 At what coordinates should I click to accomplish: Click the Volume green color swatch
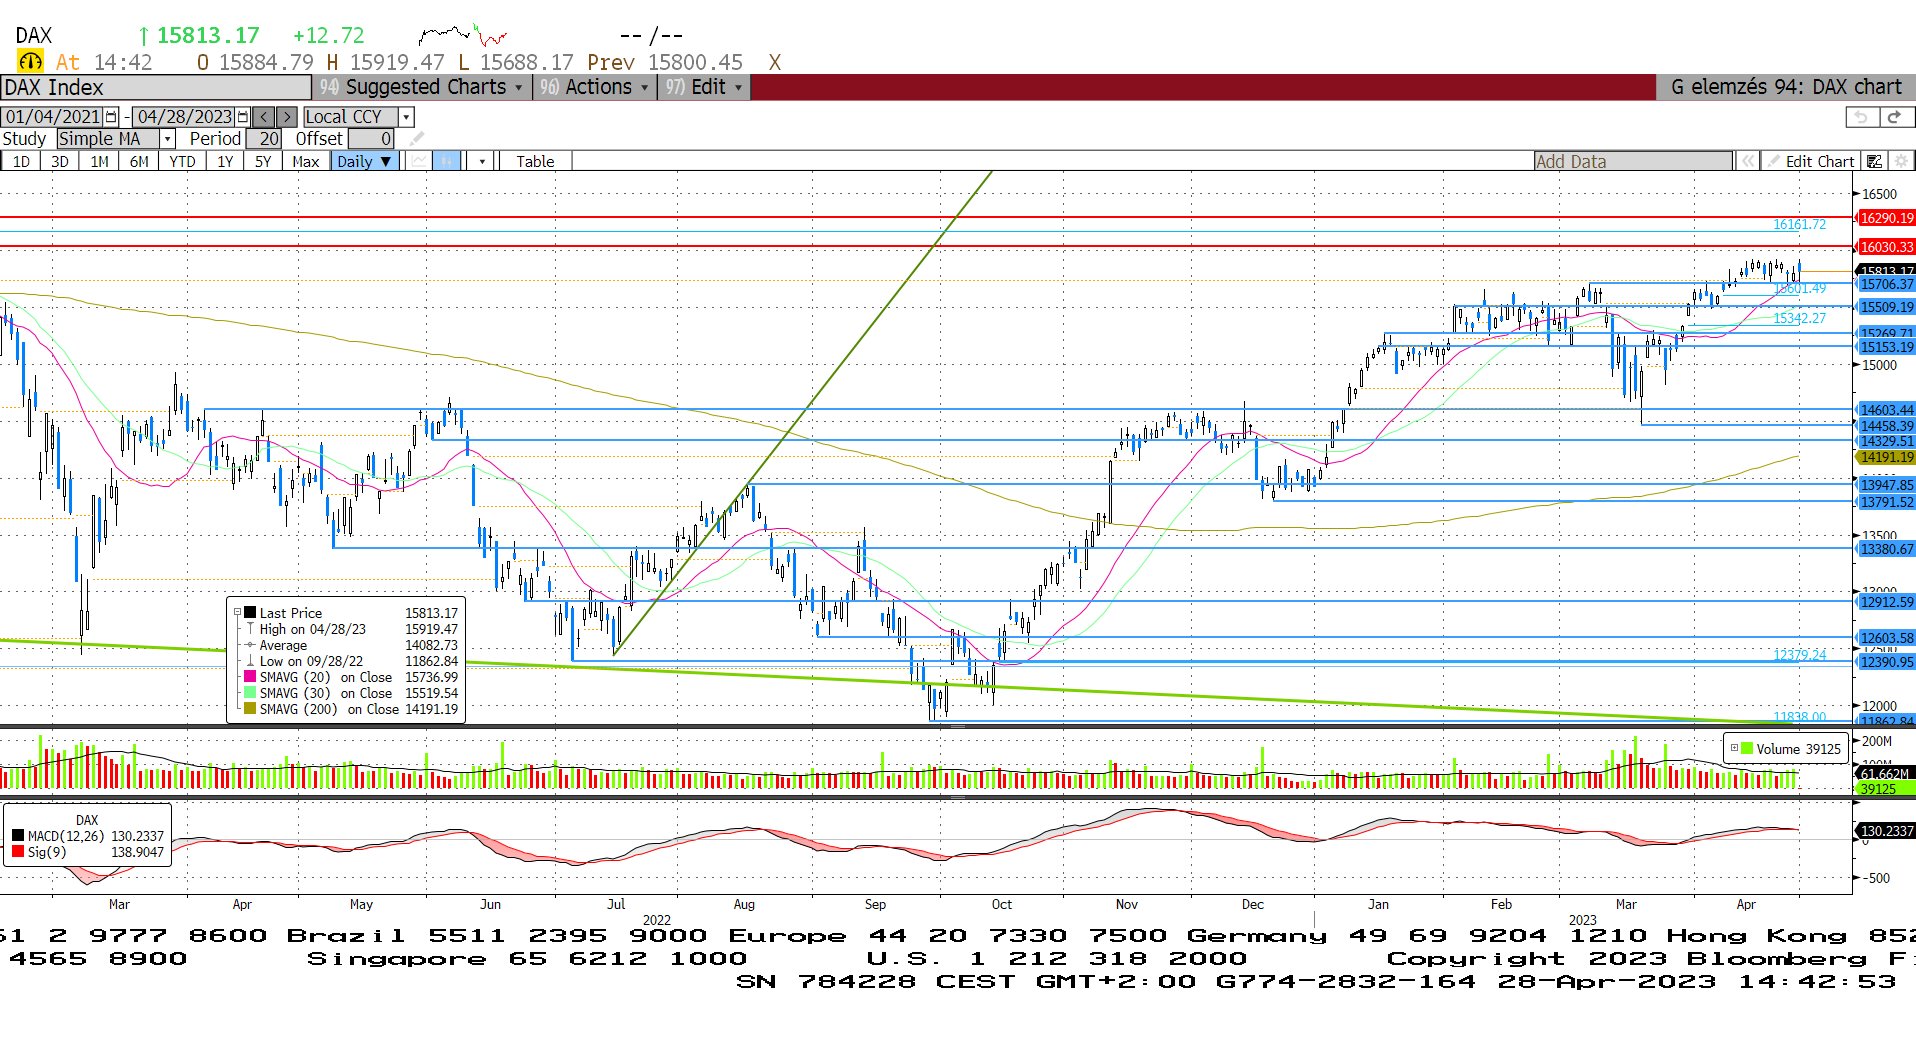1747,748
